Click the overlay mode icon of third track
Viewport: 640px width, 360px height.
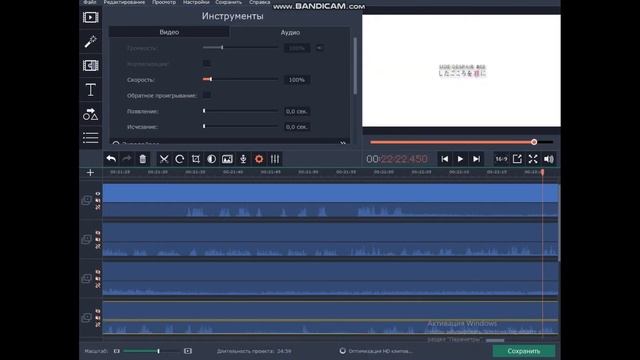point(86,278)
